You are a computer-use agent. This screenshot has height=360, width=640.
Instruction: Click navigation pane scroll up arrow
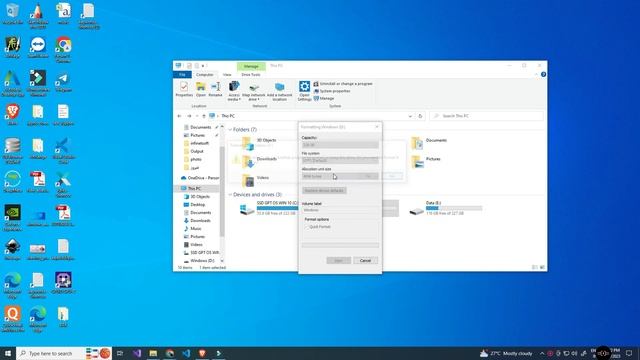pos(222,127)
